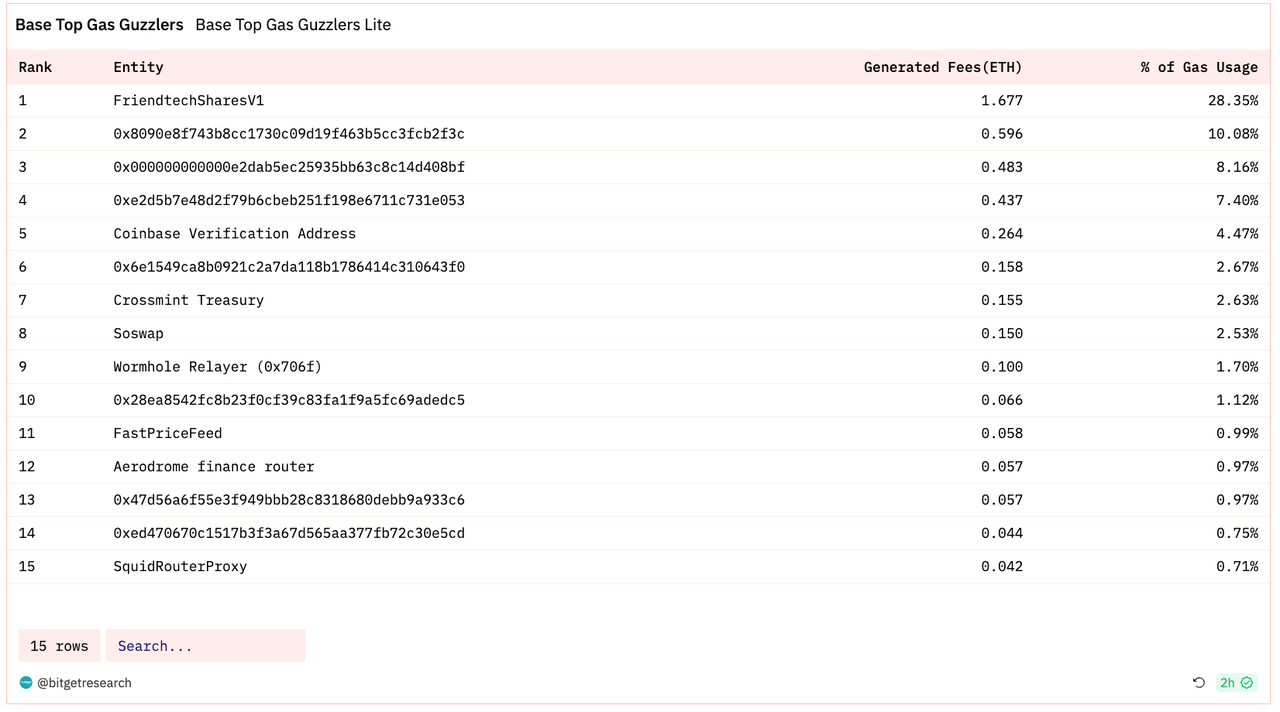Sort by % of Gas Usage header
Screen dimensions: 1280x712
[x=1198, y=67]
